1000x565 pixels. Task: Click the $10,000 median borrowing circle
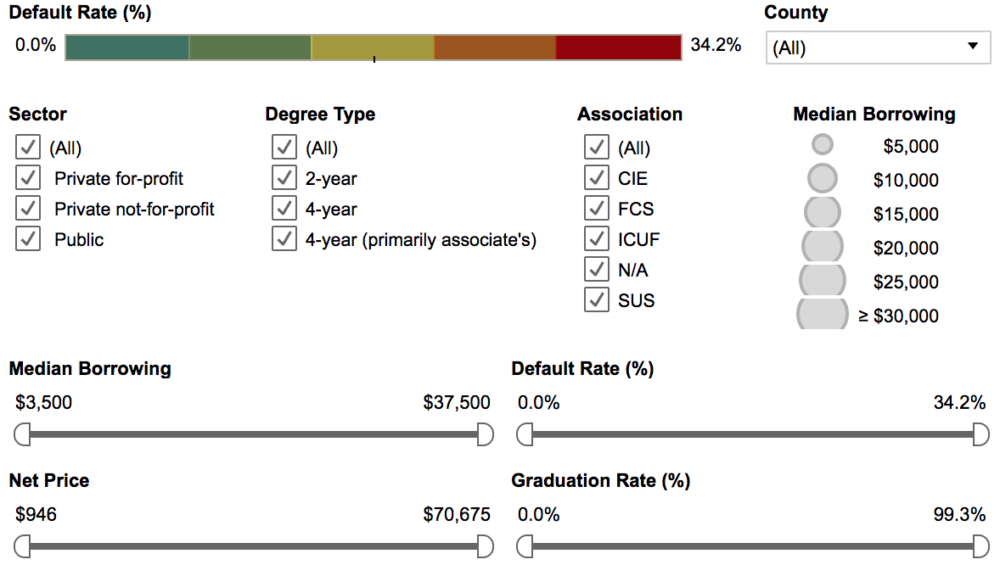click(822, 180)
